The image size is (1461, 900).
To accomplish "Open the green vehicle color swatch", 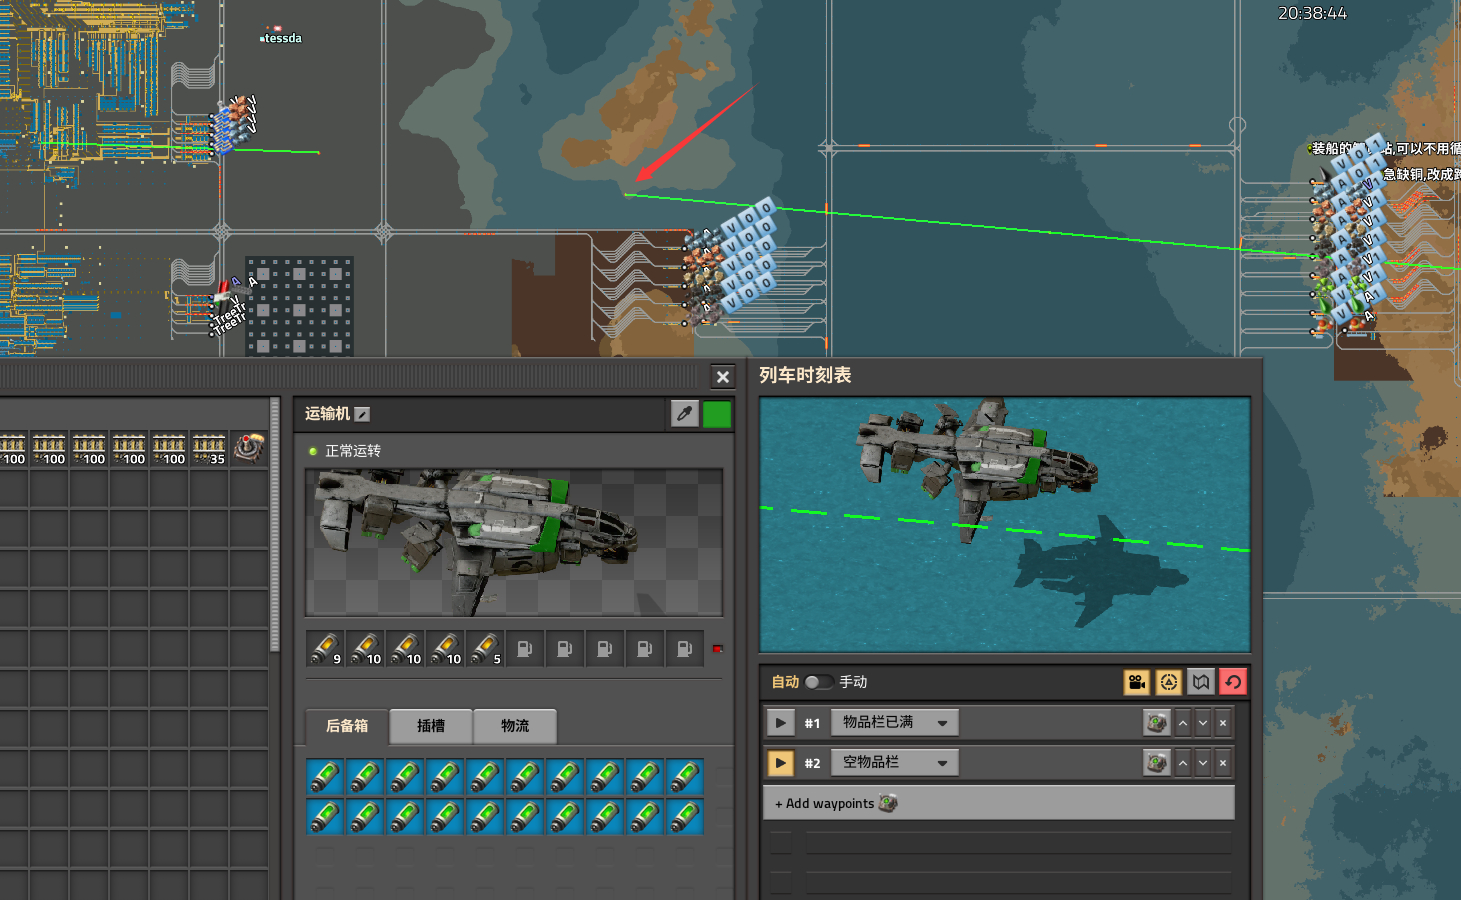I will pos(717,414).
